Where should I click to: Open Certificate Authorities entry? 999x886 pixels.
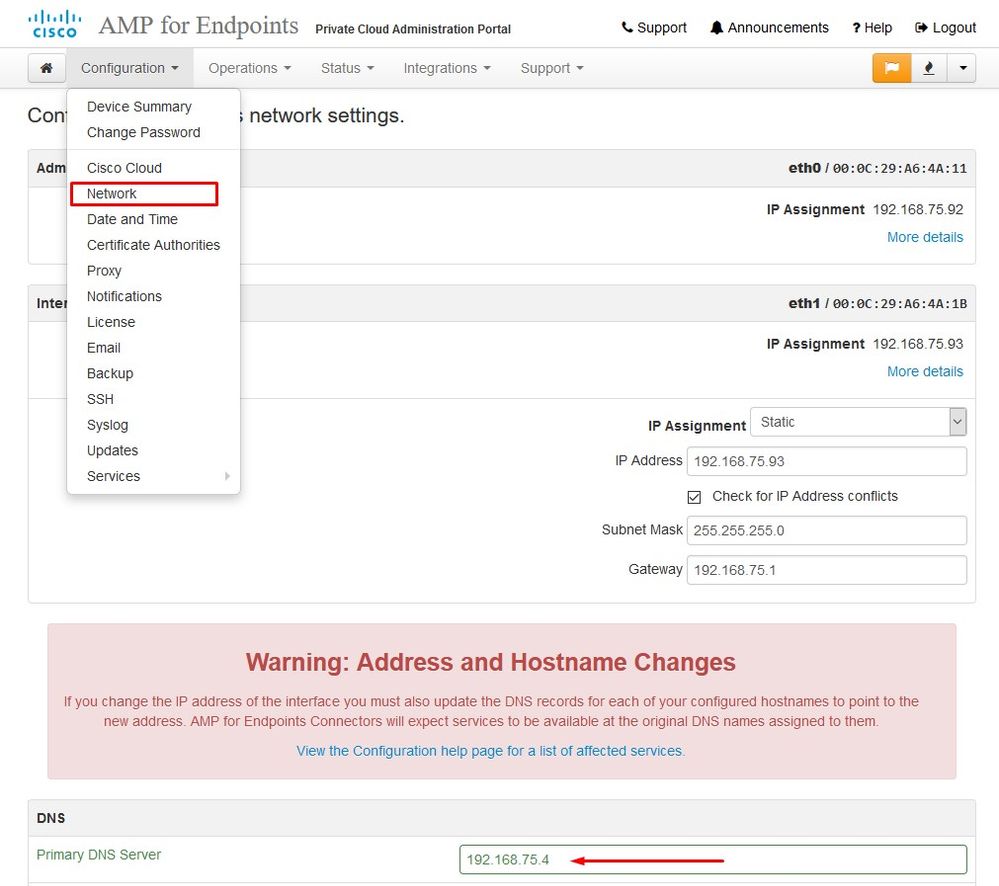pyautogui.click(x=154, y=245)
